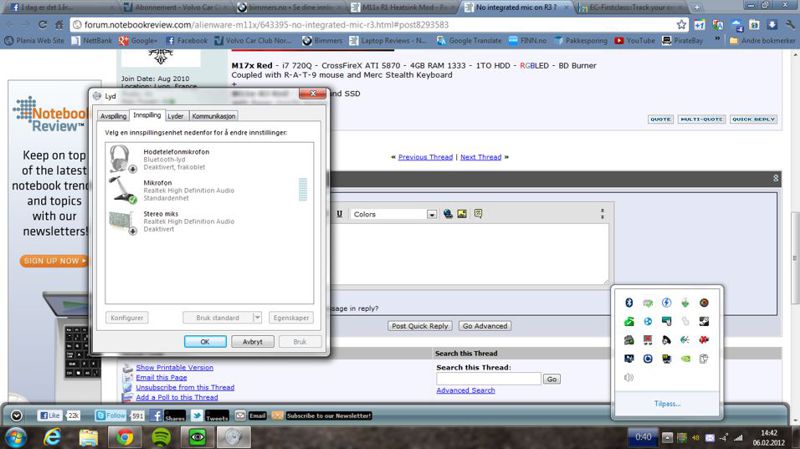Confirm Lyd dialog with OK
The image size is (800, 449).
(205, 341)
